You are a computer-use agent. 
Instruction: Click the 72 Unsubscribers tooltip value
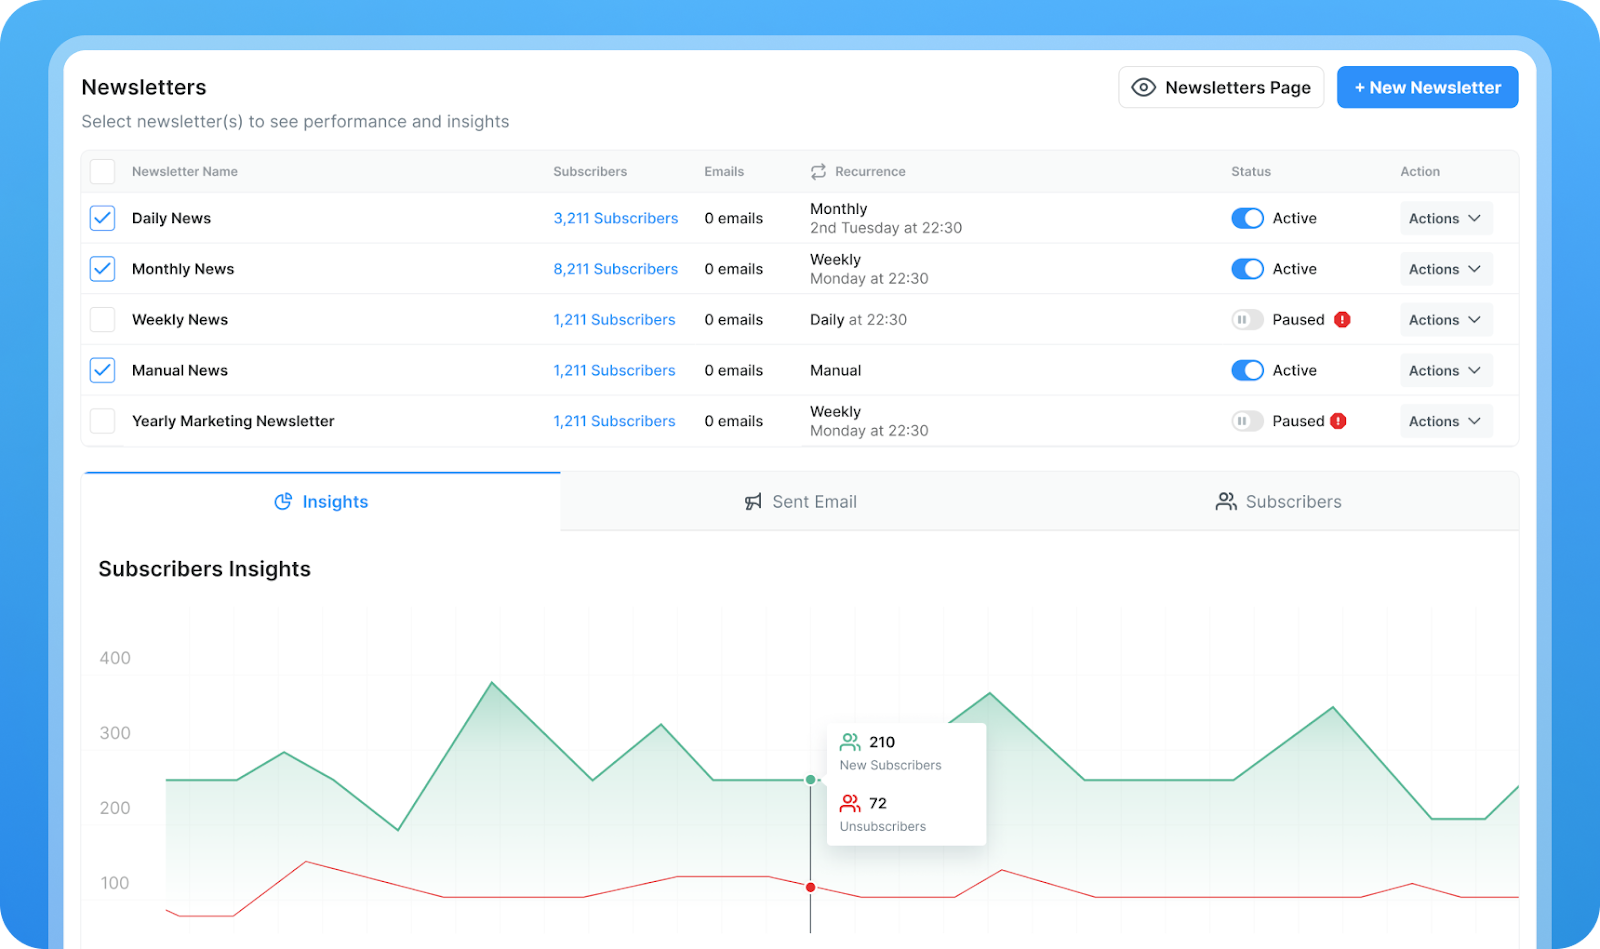878,803
